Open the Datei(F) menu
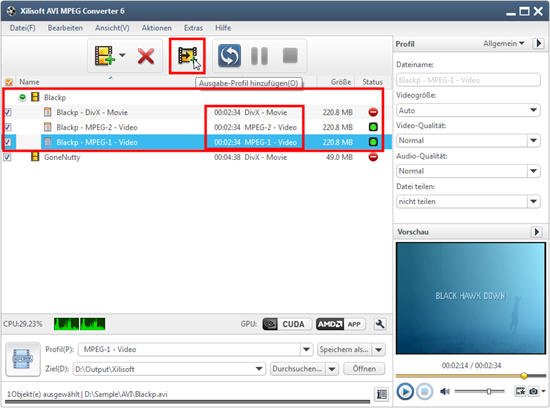This screenshot has width=550, height=408. (x=22, y=28)
